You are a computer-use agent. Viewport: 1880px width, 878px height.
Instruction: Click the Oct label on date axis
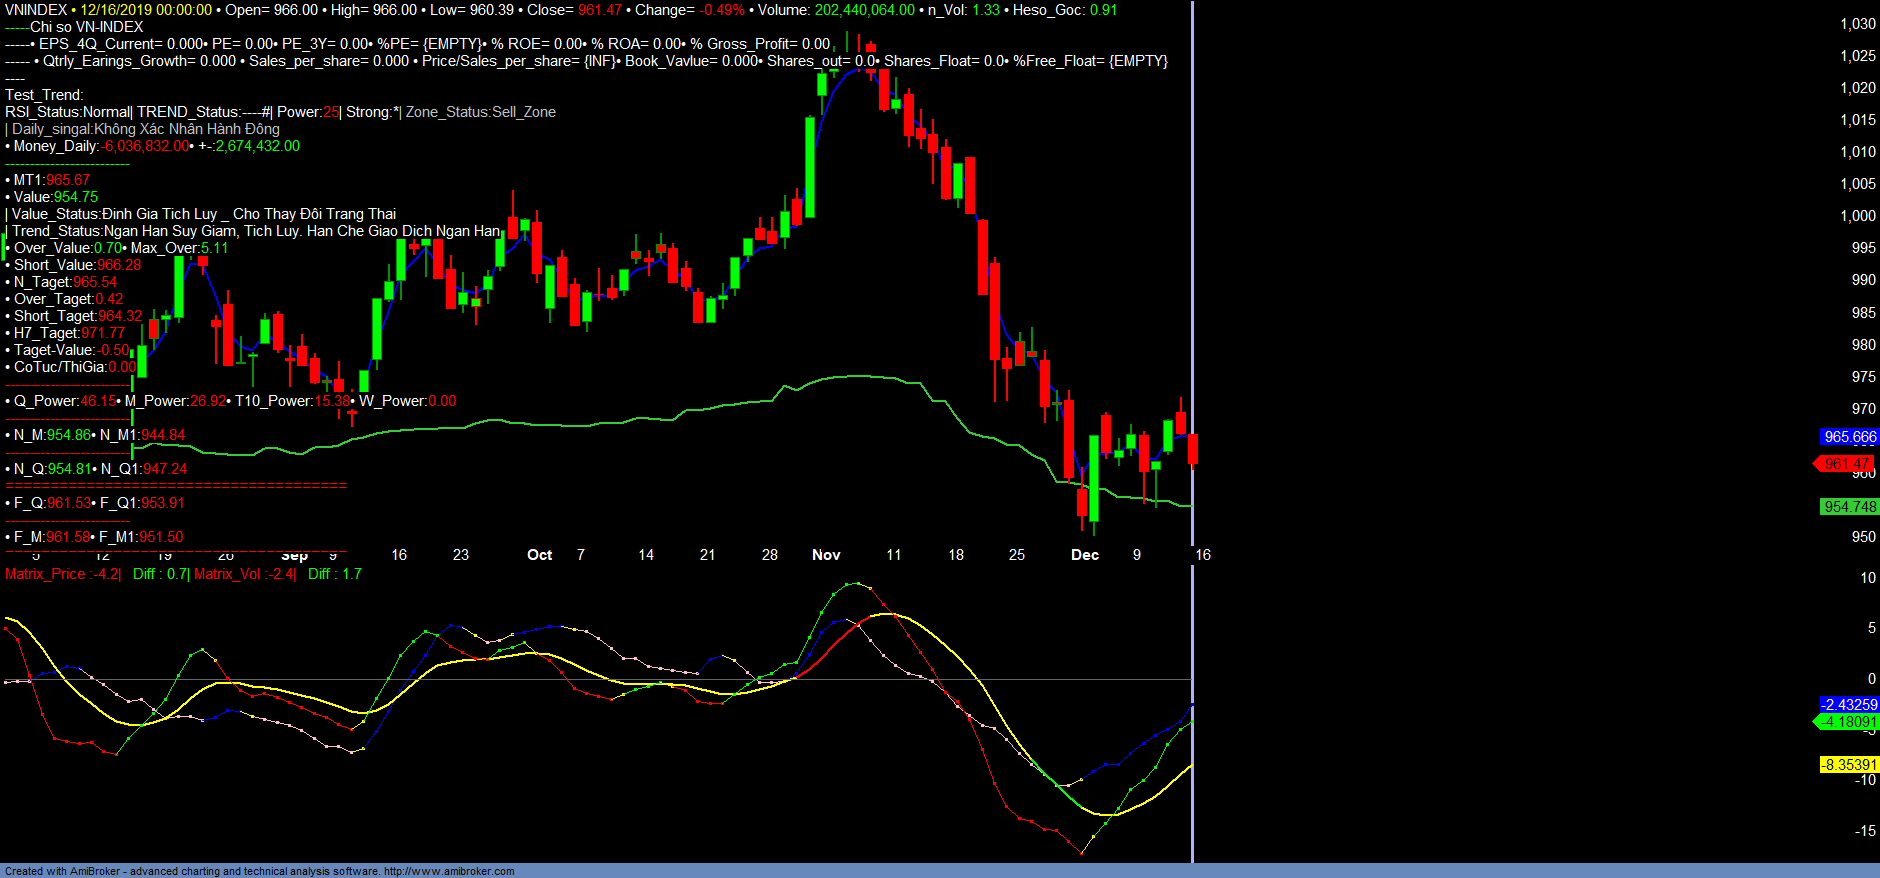point(539,555)
